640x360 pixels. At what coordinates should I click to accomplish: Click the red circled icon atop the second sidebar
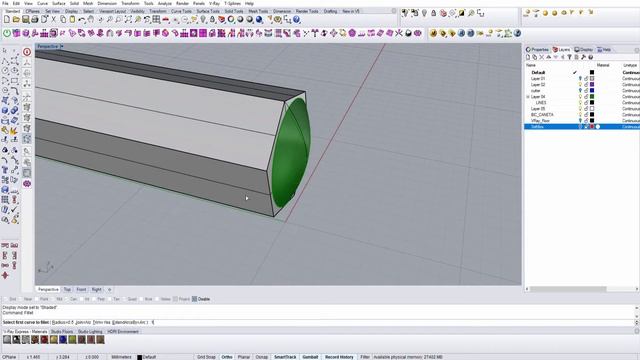click(x=27, y=52)
